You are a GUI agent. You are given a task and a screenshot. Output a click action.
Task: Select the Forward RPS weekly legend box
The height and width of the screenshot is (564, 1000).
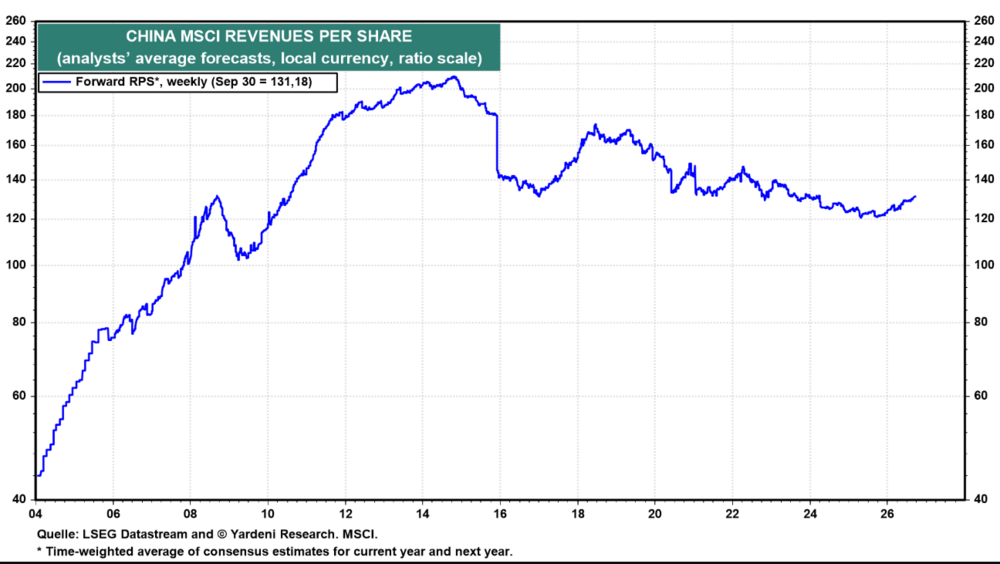pos(188,82)
